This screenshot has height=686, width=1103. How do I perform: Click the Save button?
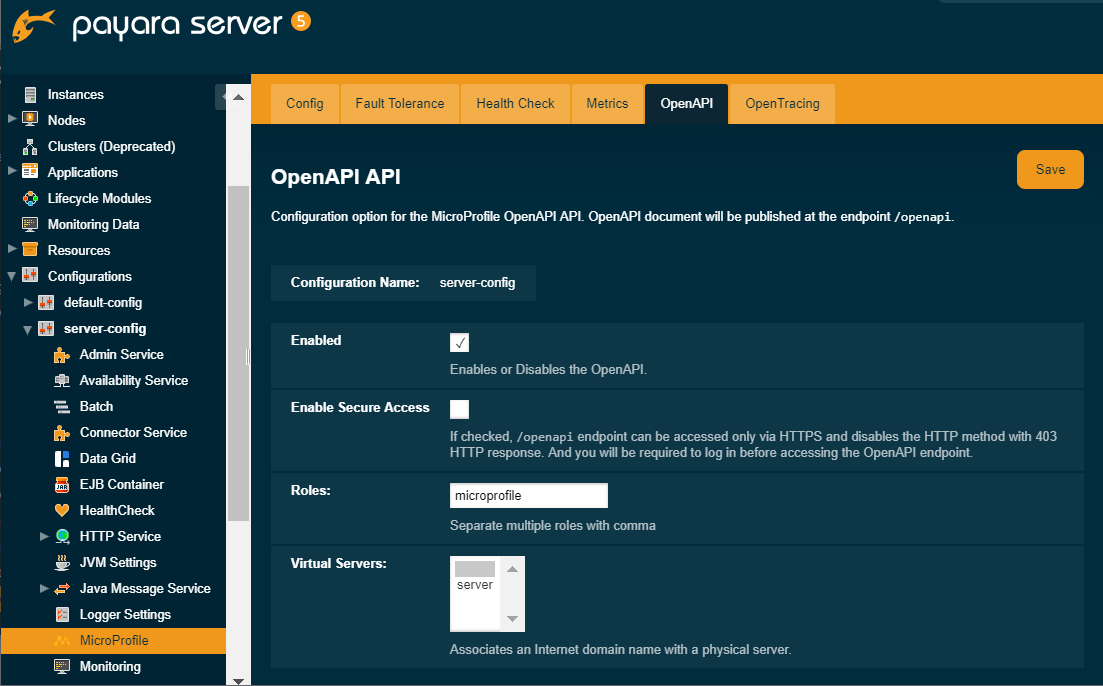coord(1050,170)
